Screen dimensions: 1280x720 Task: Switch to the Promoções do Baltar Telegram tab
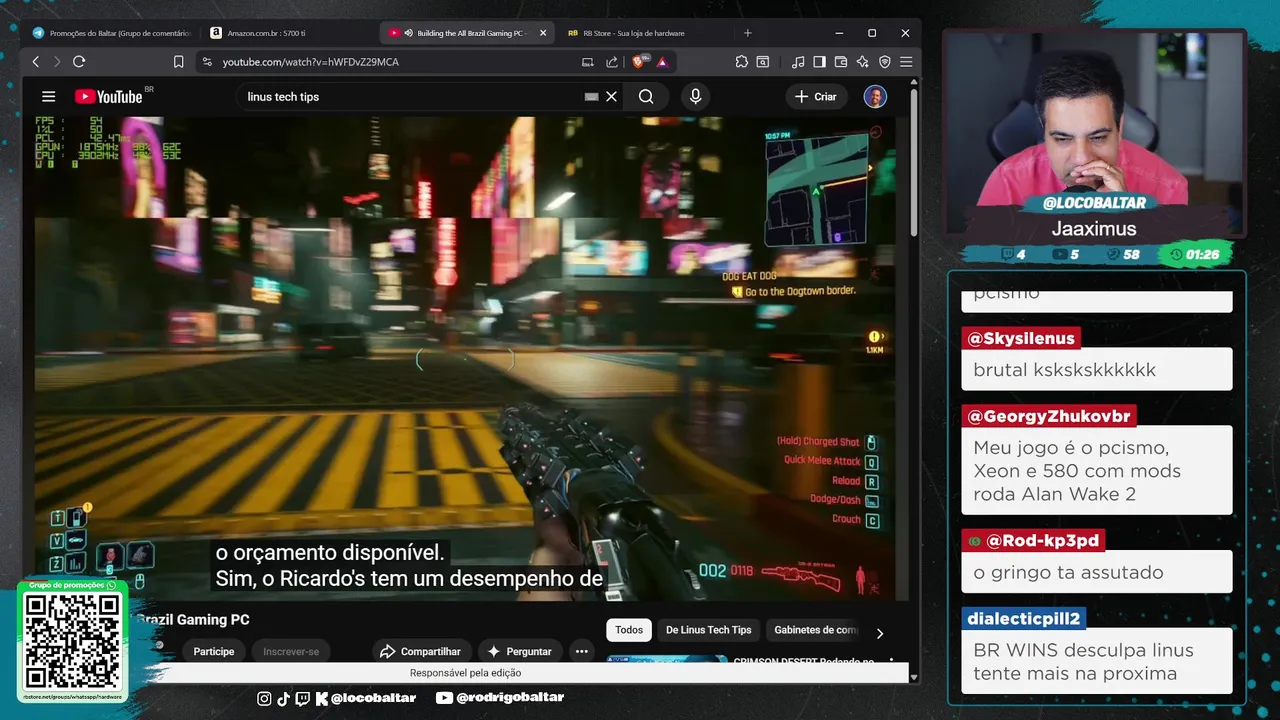(x=110, y=33)
